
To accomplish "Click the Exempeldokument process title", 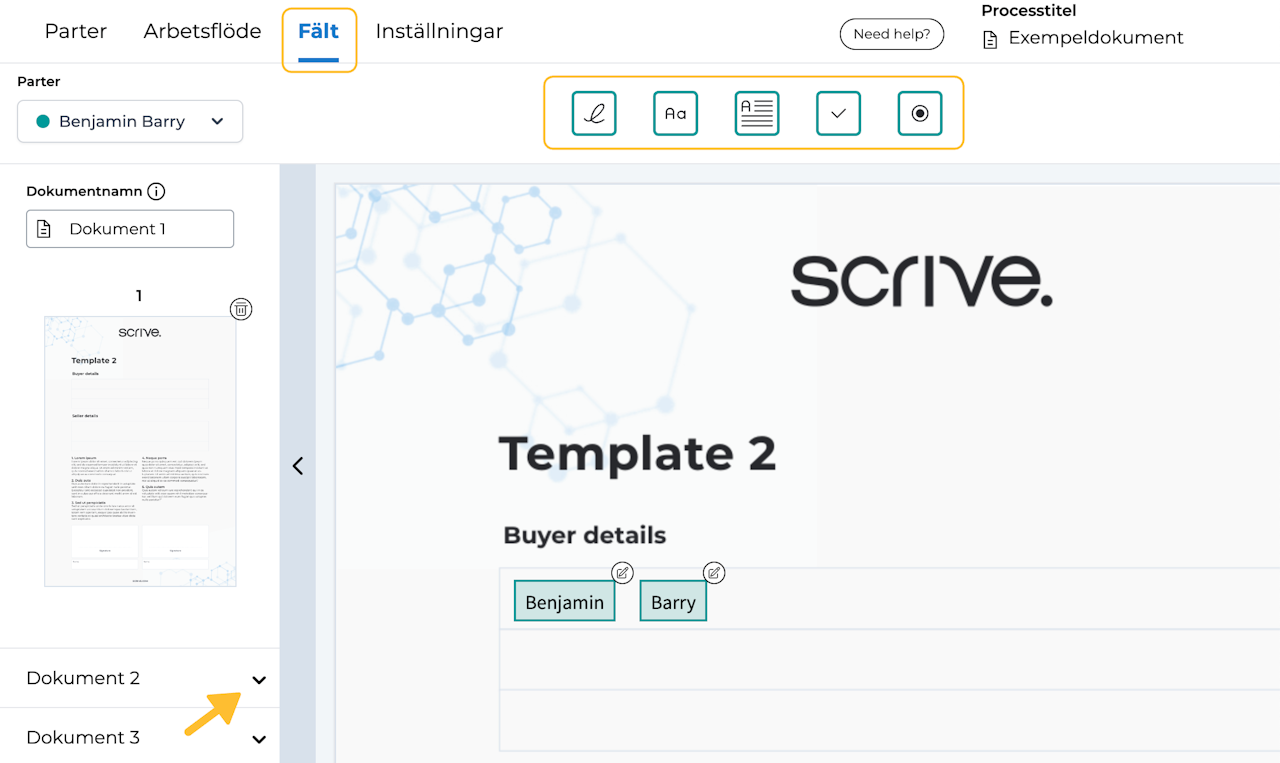I will [x=1096, y=38].
